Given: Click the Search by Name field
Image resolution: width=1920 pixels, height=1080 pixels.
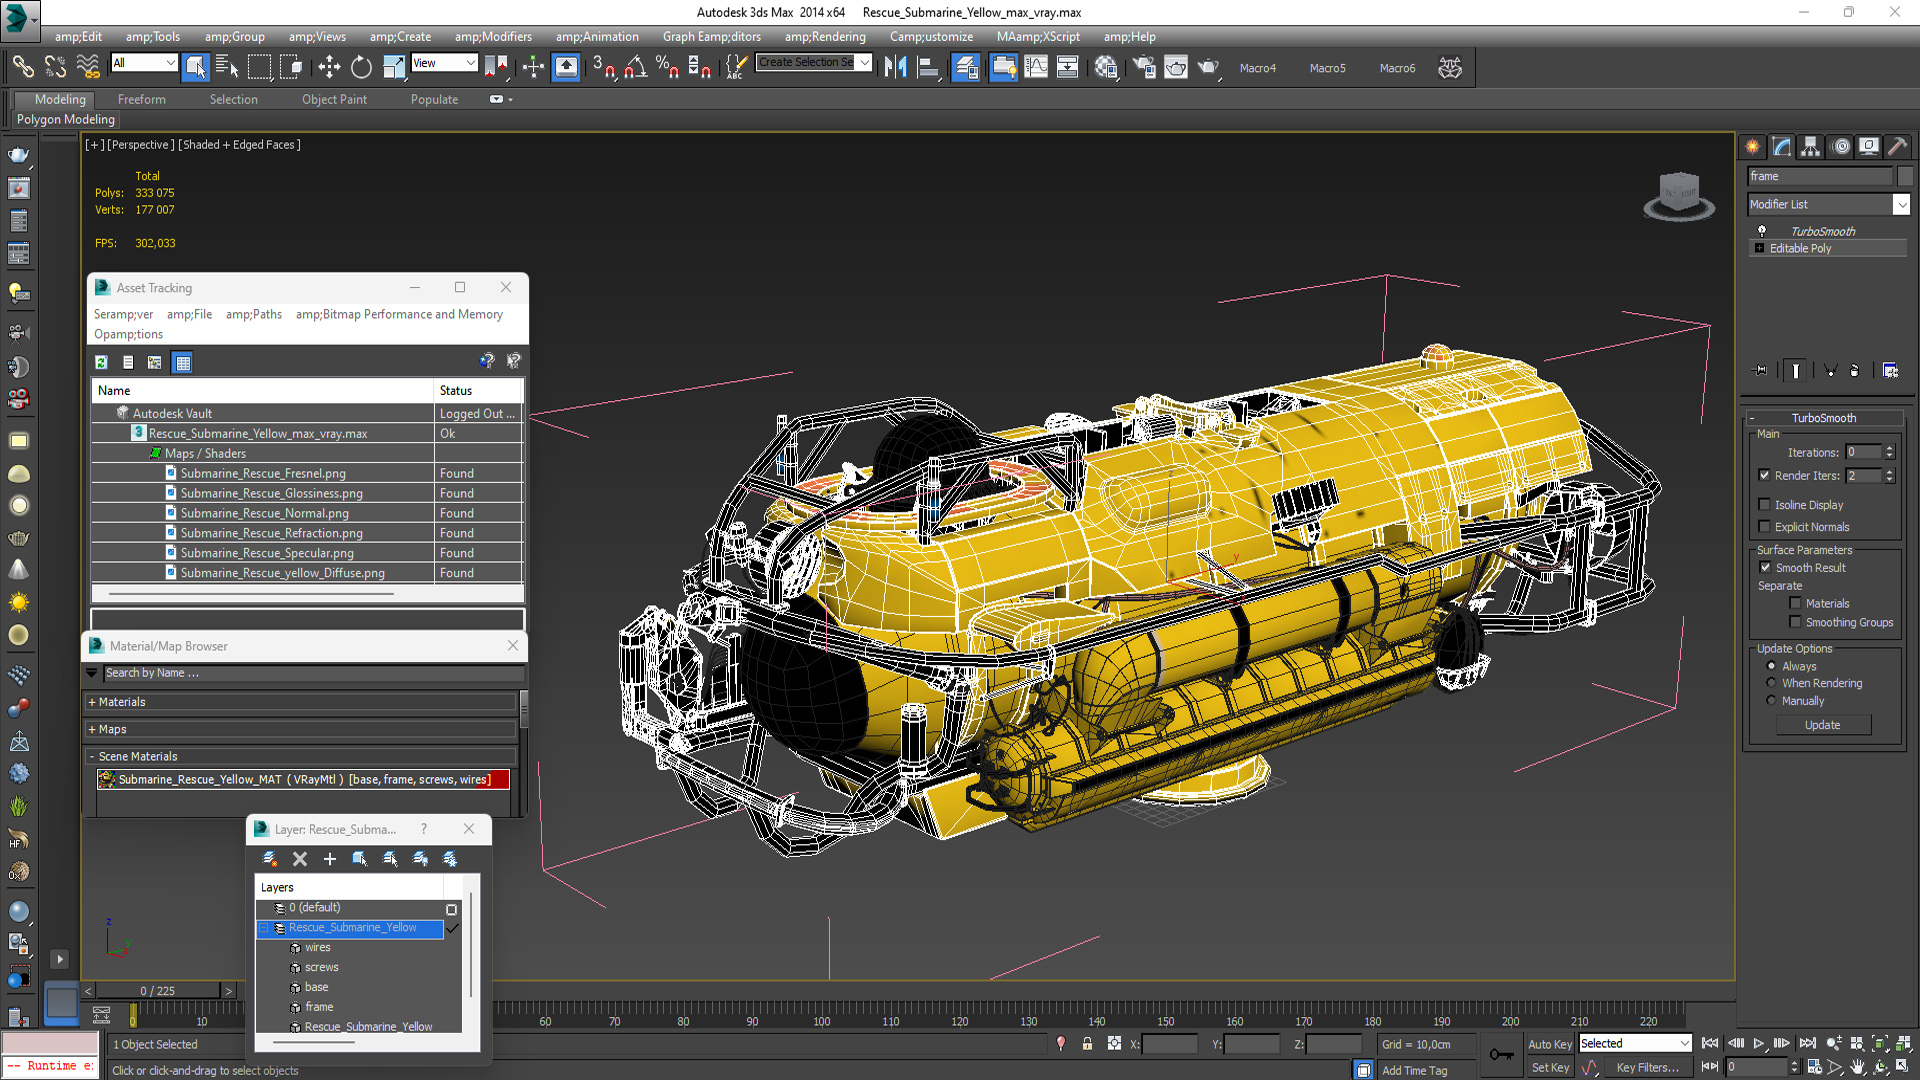Looking at the screenshot, I should click(x=313, y=673).
